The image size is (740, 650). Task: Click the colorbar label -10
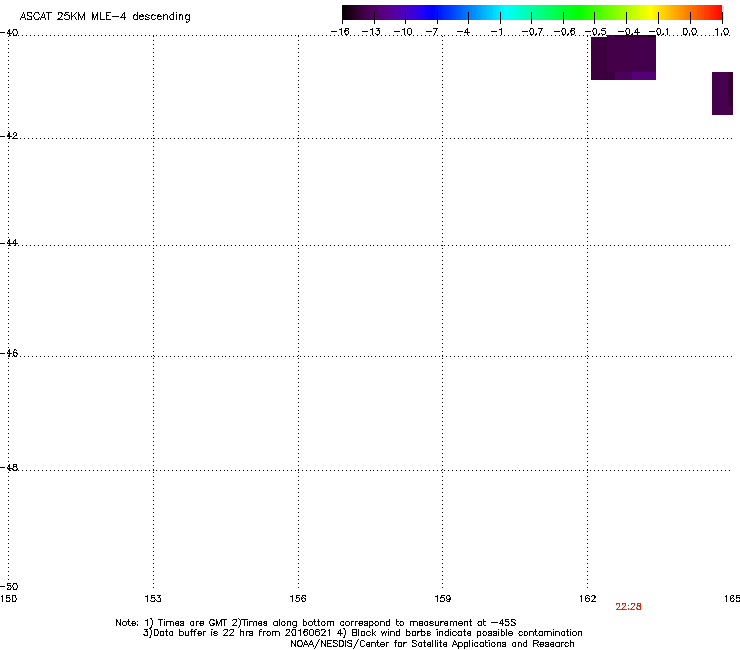(x=403, y=32)
